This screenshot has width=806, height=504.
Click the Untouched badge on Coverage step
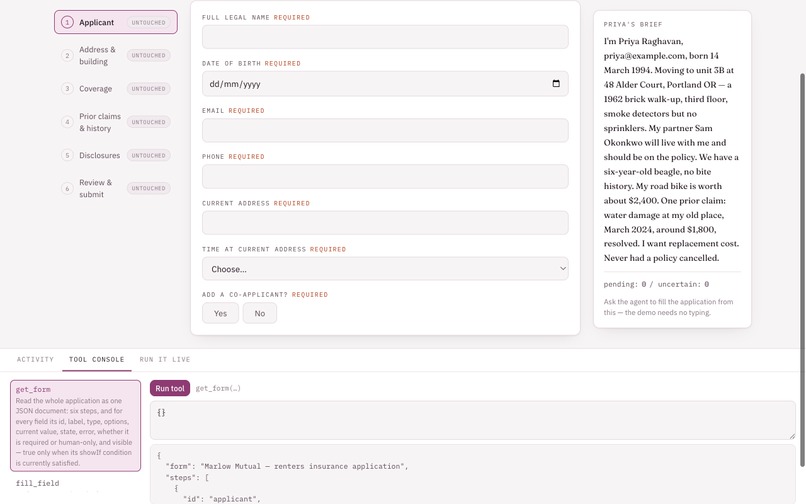click(x=149, y=88)
